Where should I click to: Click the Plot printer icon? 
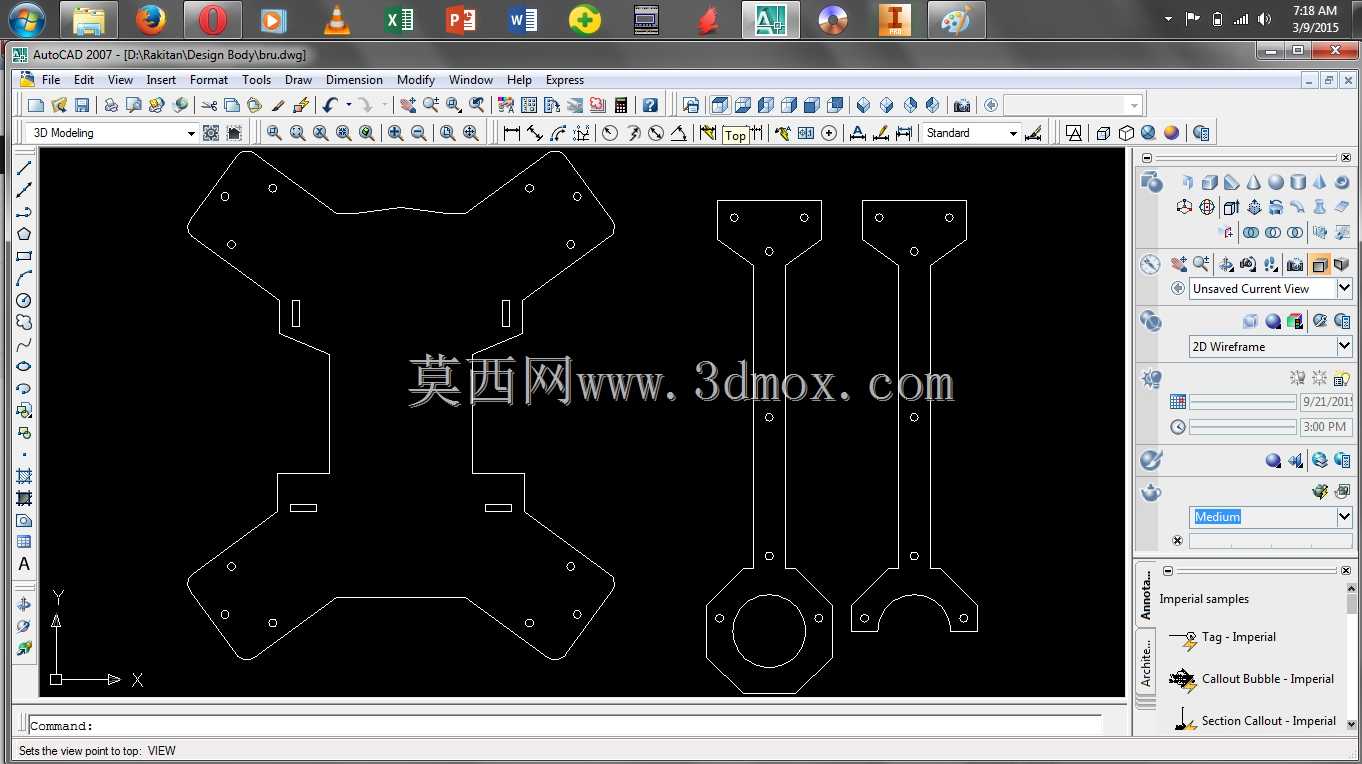(x=111, y=105)
